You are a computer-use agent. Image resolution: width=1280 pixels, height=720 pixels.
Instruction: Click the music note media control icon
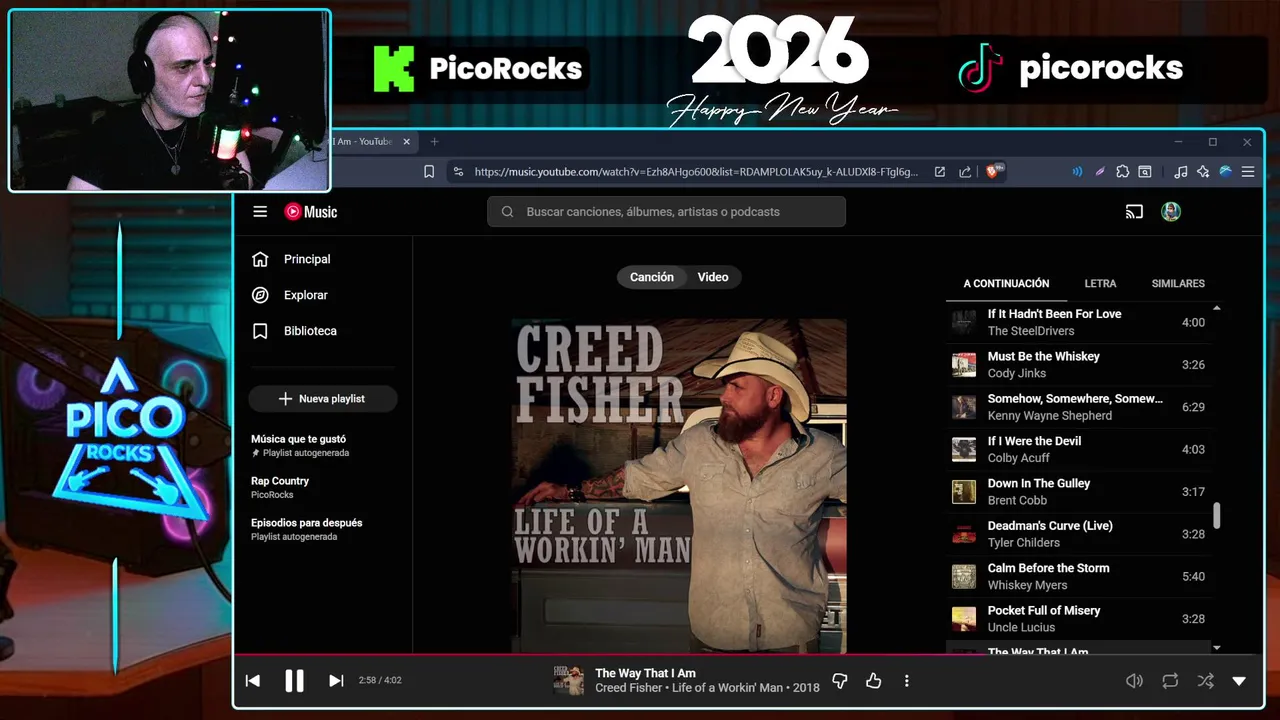(1180, 172)
